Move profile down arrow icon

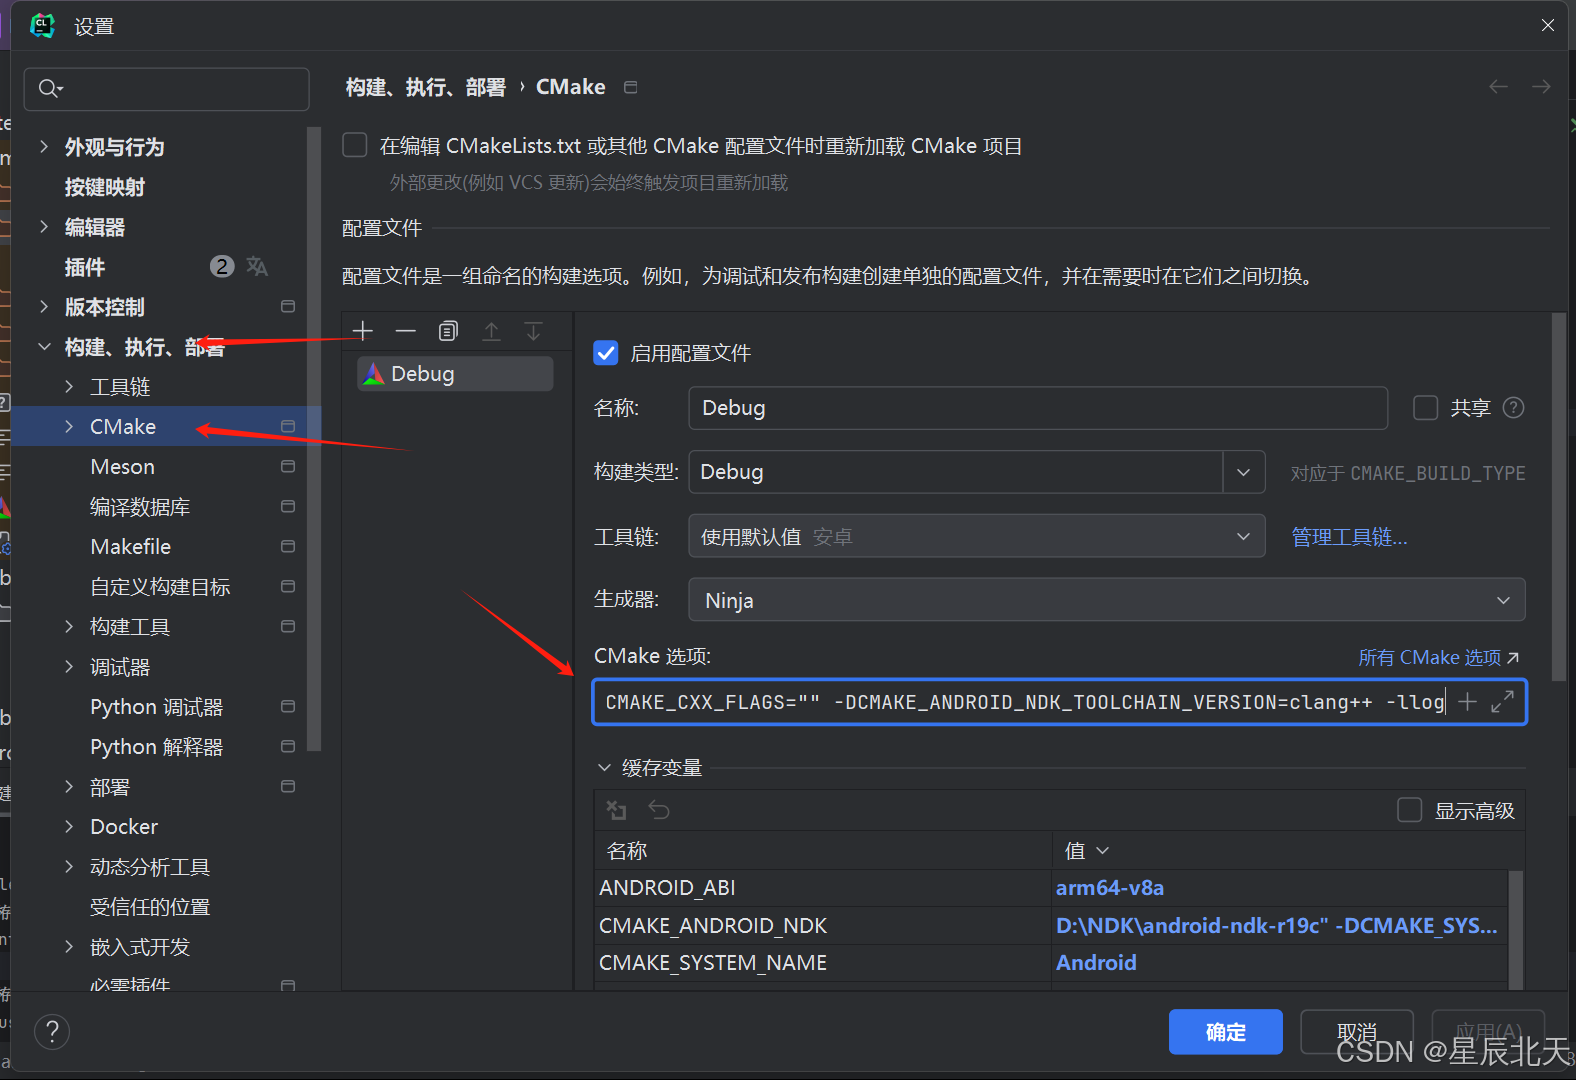[x=533, y=331]
